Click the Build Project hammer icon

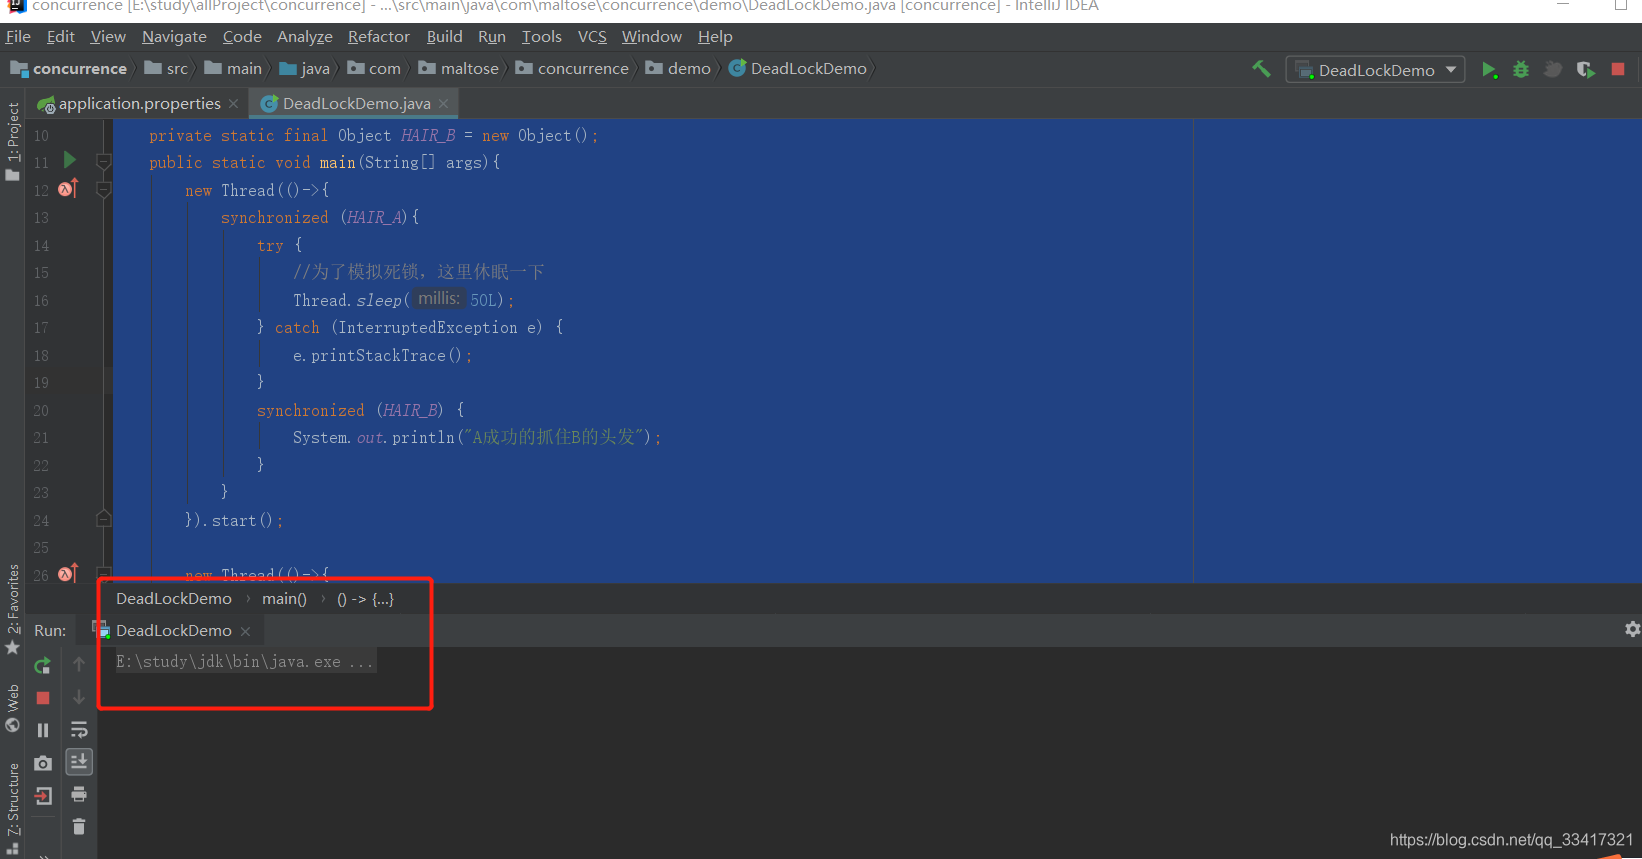point(1261,69)
